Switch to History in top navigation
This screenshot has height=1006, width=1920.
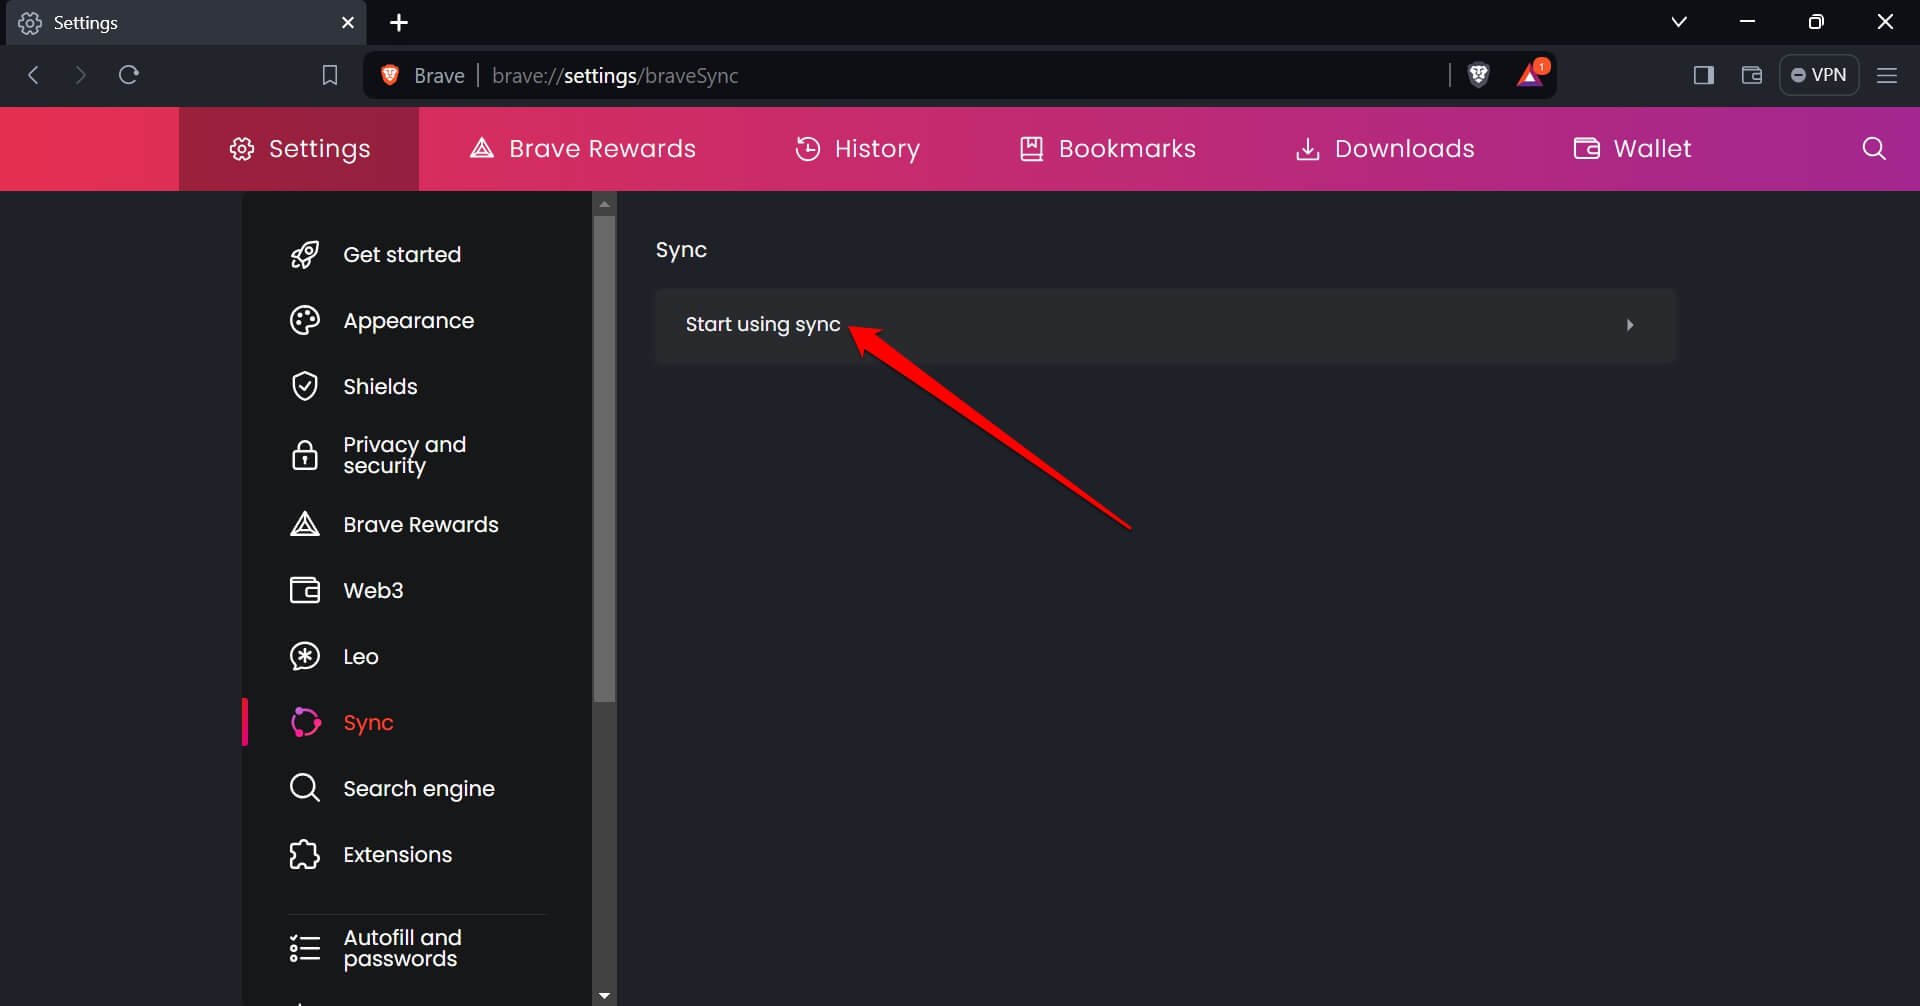point(857,149)
